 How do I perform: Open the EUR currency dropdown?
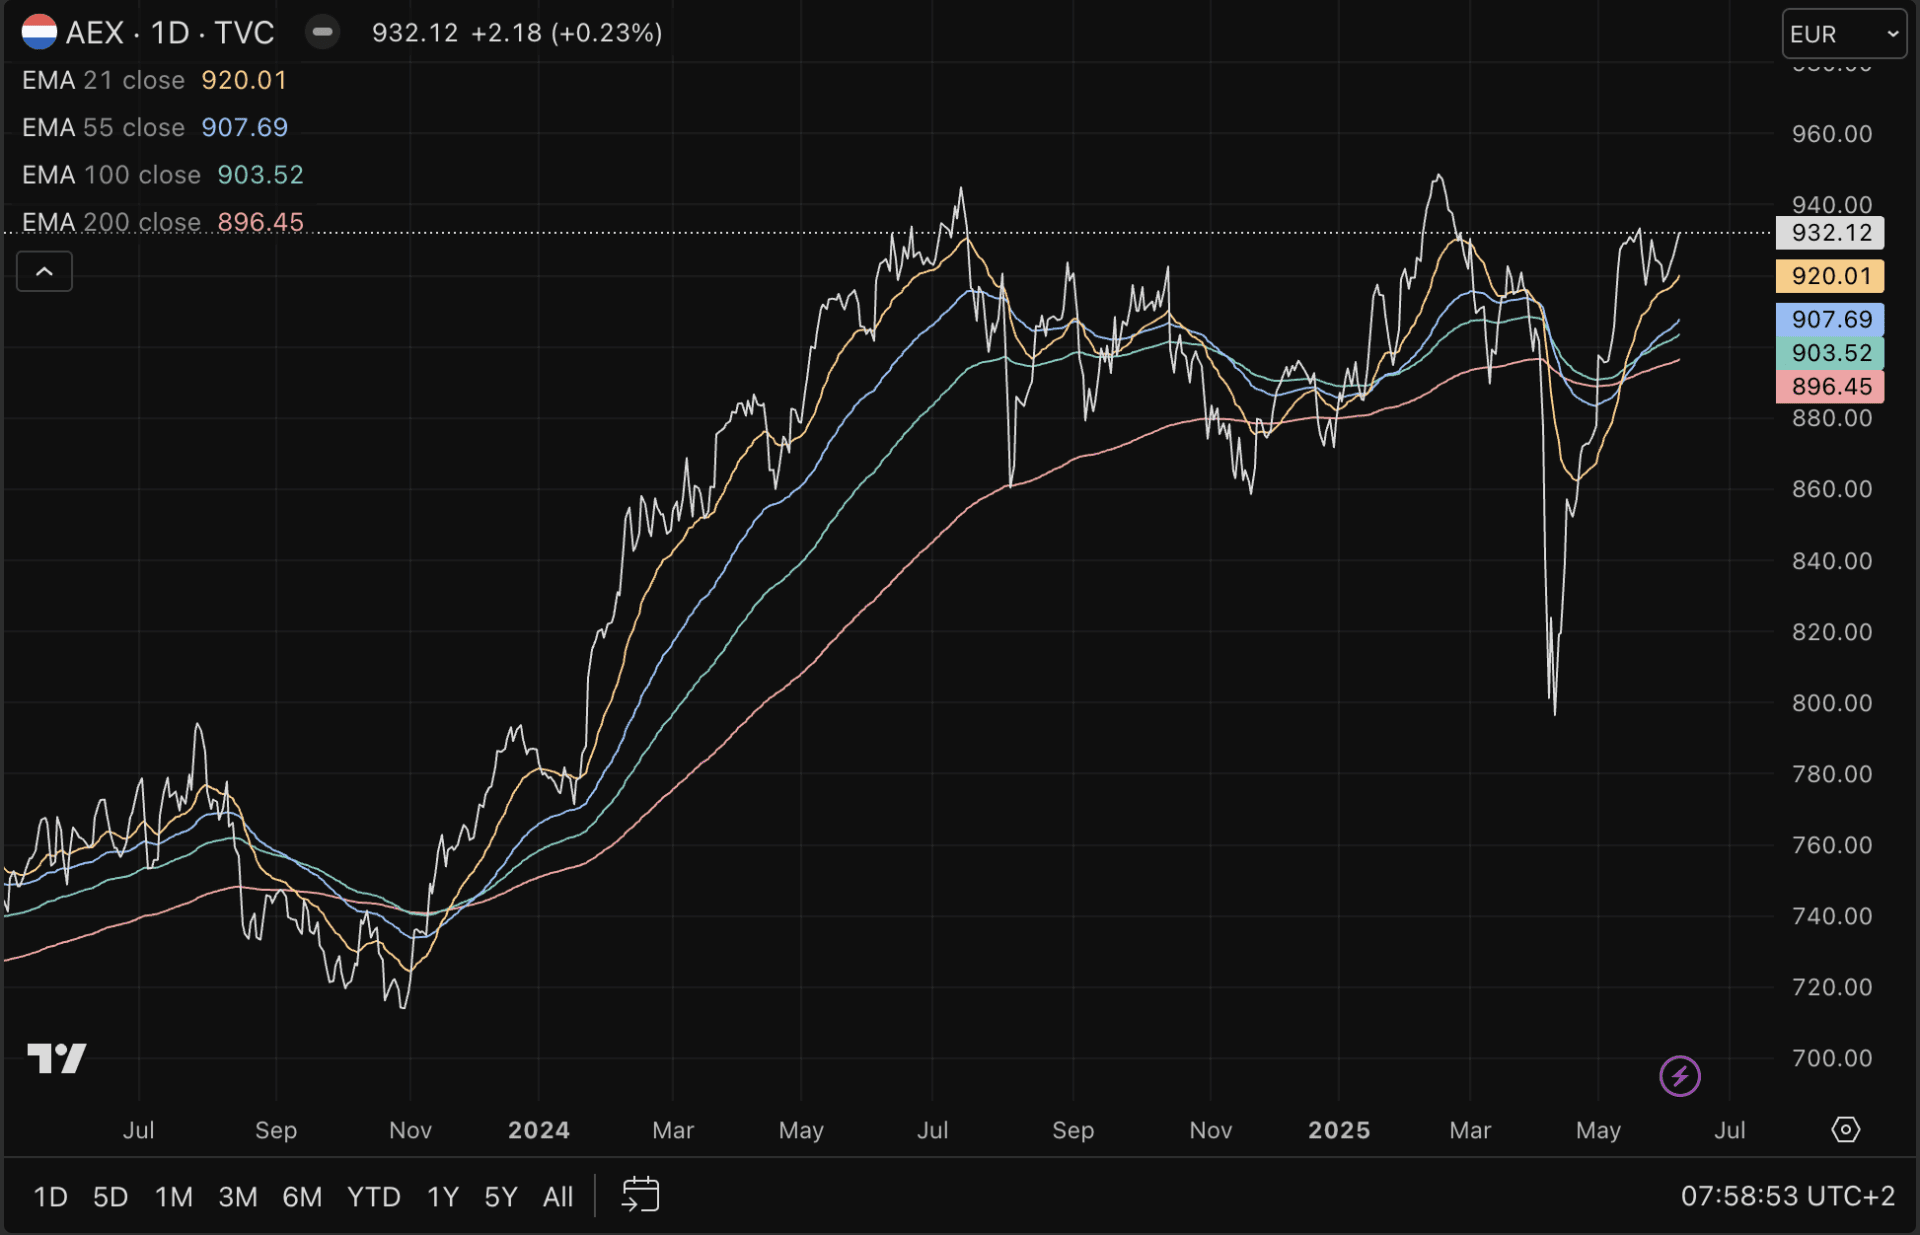pyautogui.click(x=1843, y=34)
